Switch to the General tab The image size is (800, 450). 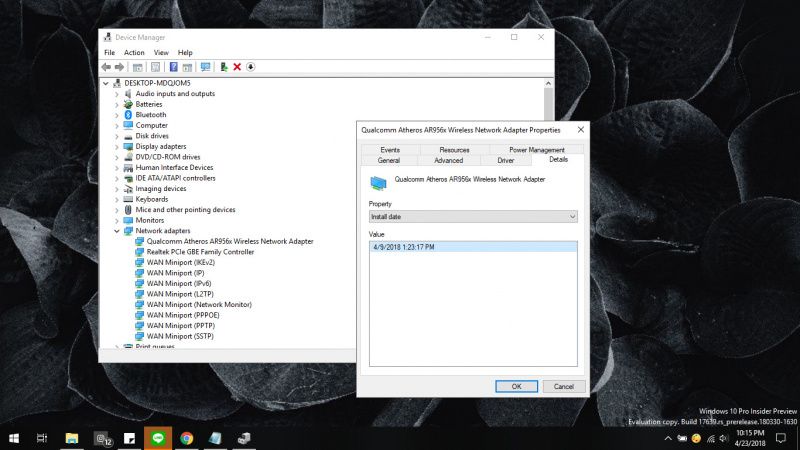(389, 160)
